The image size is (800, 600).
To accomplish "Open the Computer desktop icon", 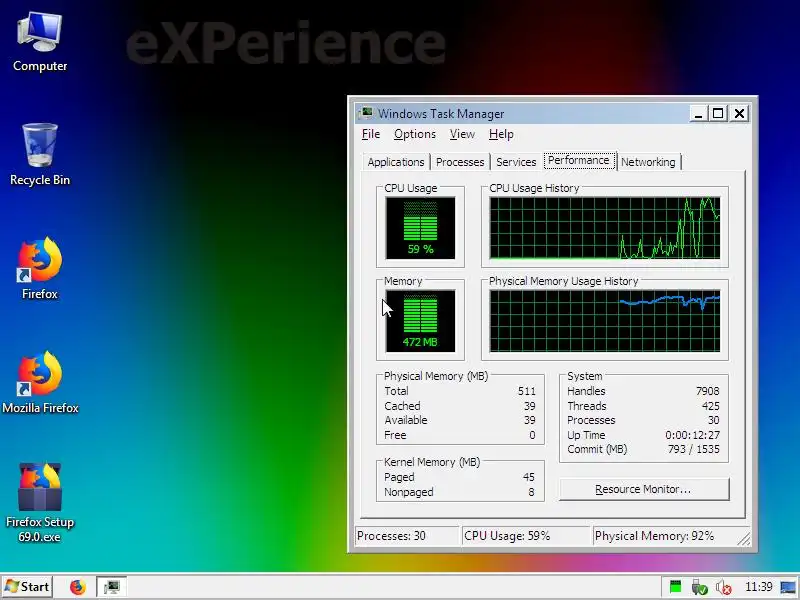I will (x=40, y=42).
